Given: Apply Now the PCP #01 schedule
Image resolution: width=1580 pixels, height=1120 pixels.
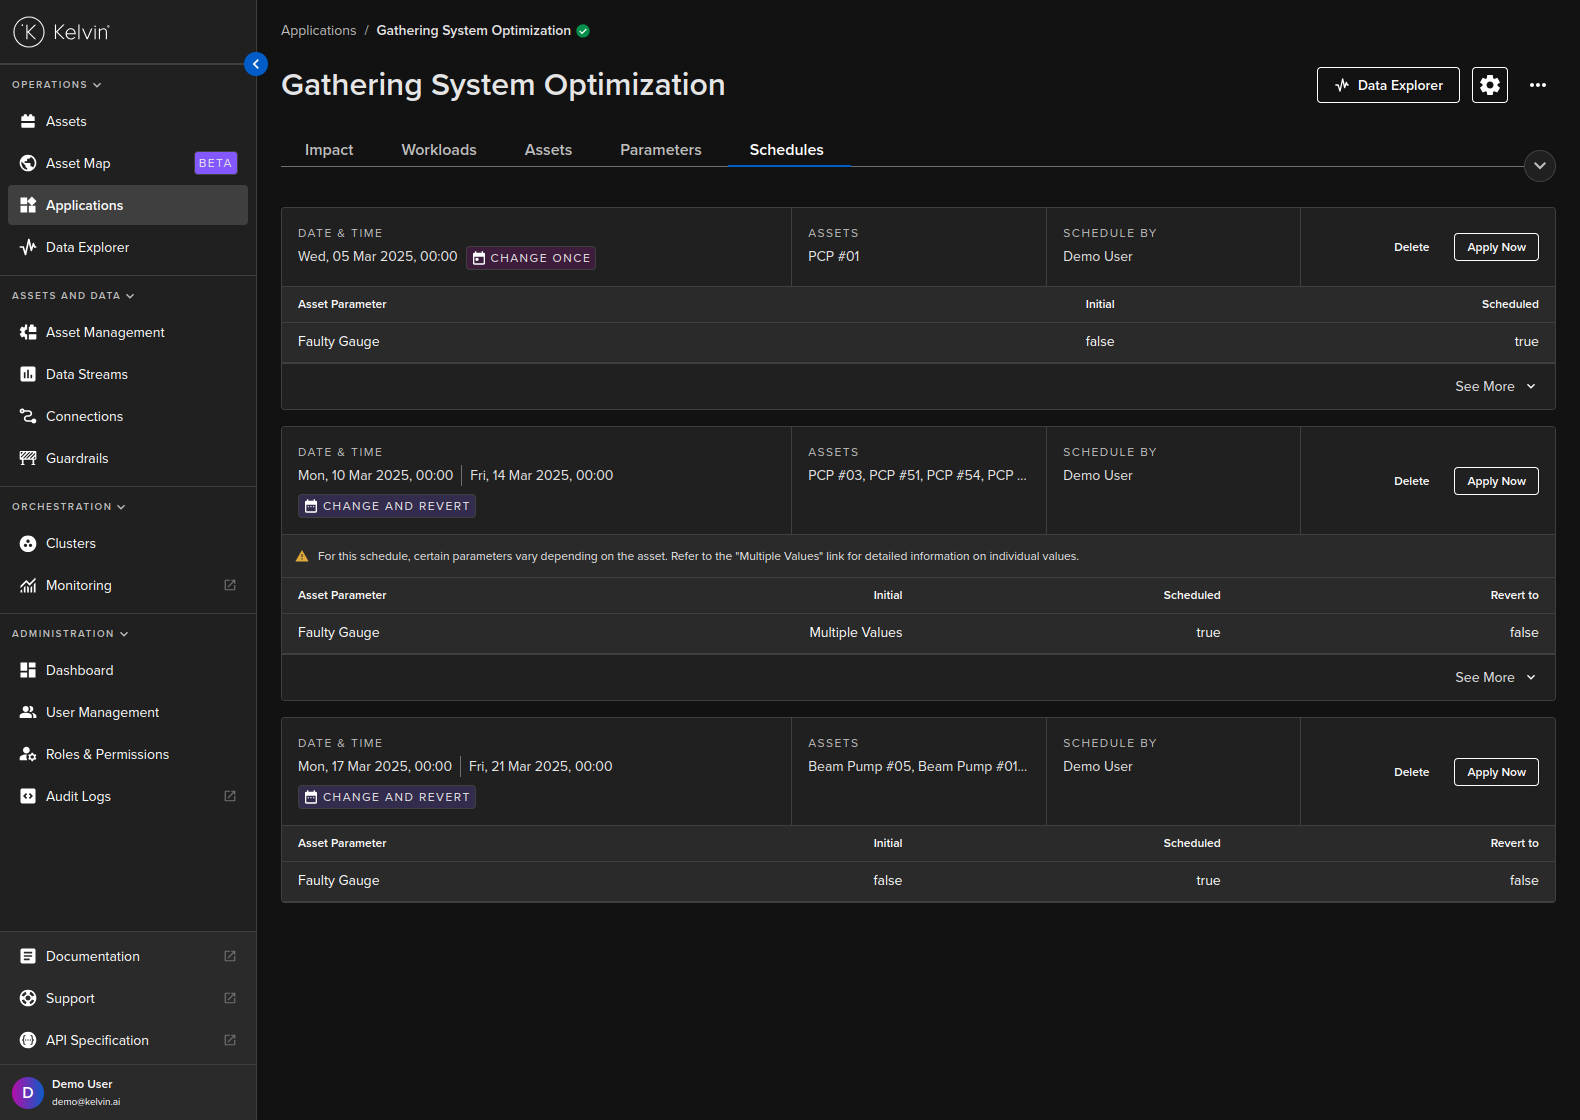Looking at the screenshot, I should [1495, 247].
